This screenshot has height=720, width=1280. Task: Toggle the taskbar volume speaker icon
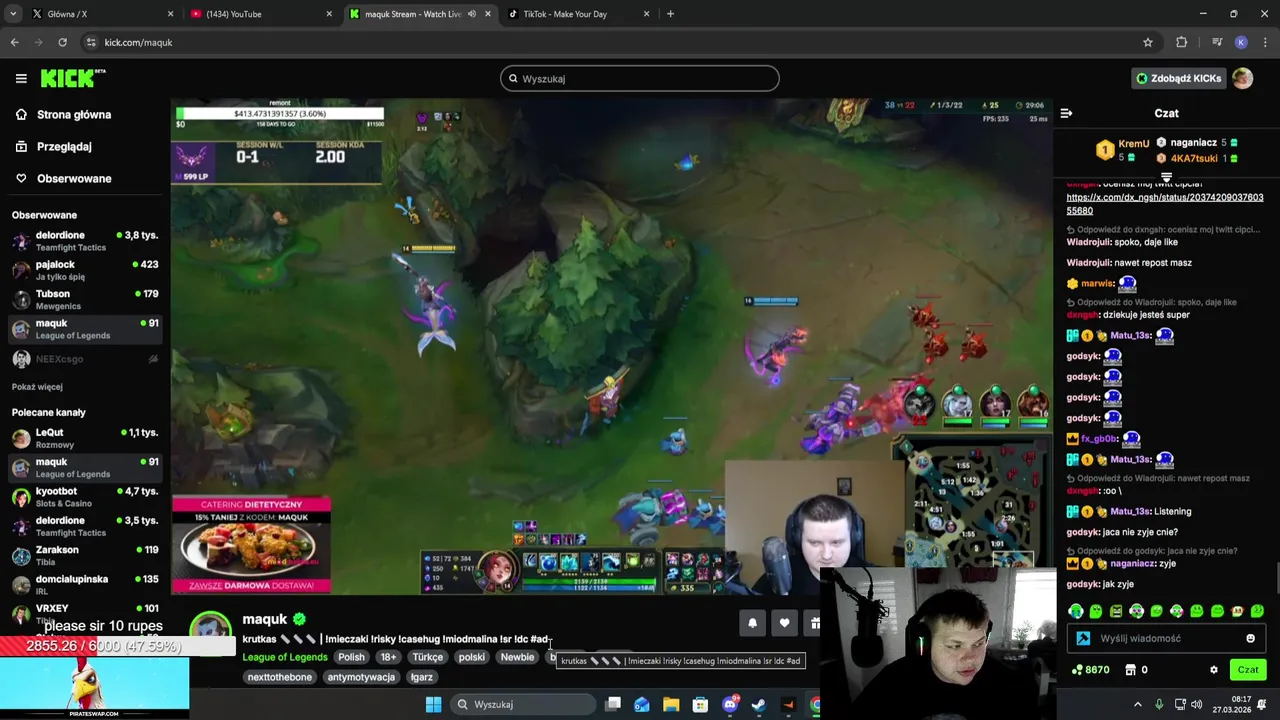coord(1196,704)
